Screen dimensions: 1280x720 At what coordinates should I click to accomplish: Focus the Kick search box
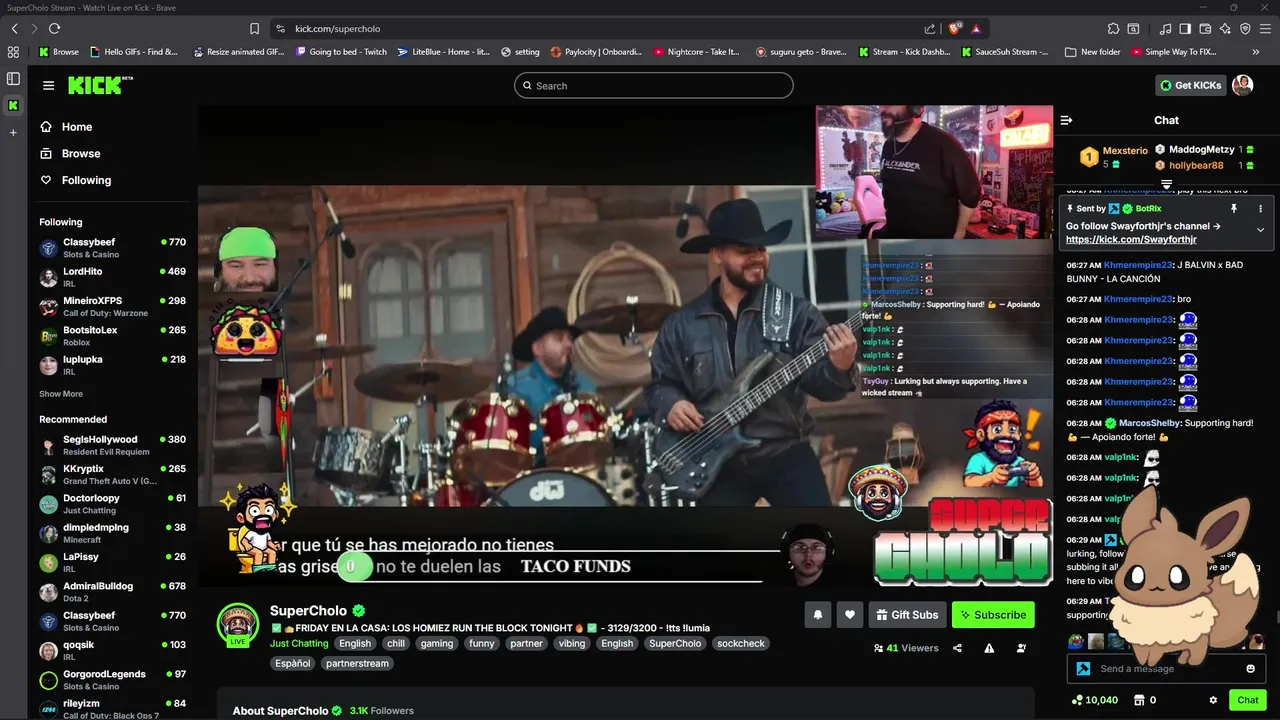pyautogui.click(x=654, y=86)
